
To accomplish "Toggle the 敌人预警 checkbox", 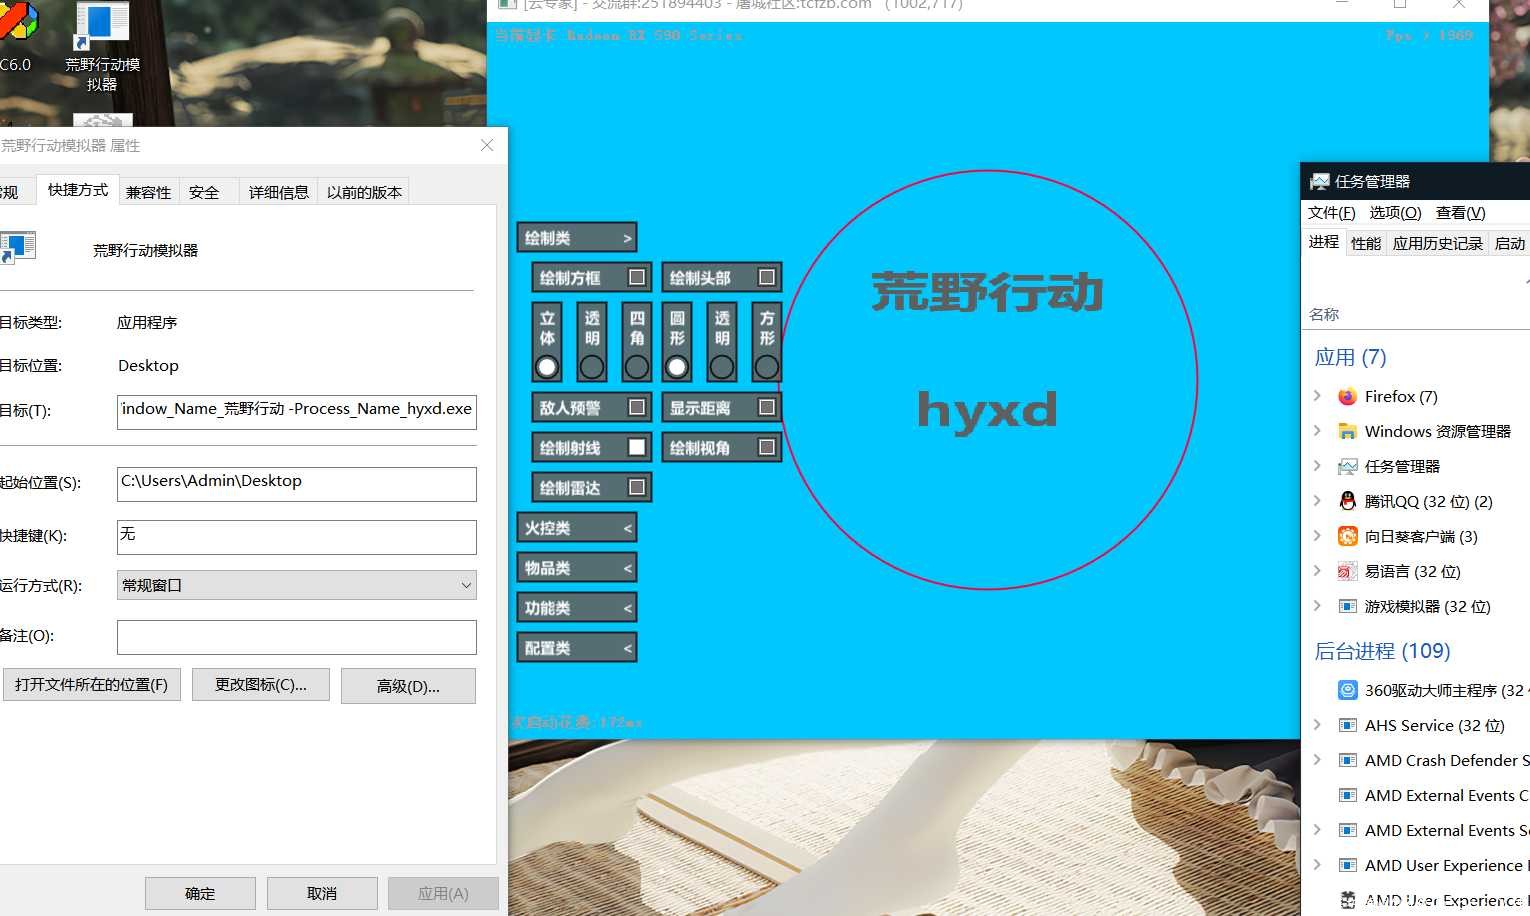I will pos(636,407).
